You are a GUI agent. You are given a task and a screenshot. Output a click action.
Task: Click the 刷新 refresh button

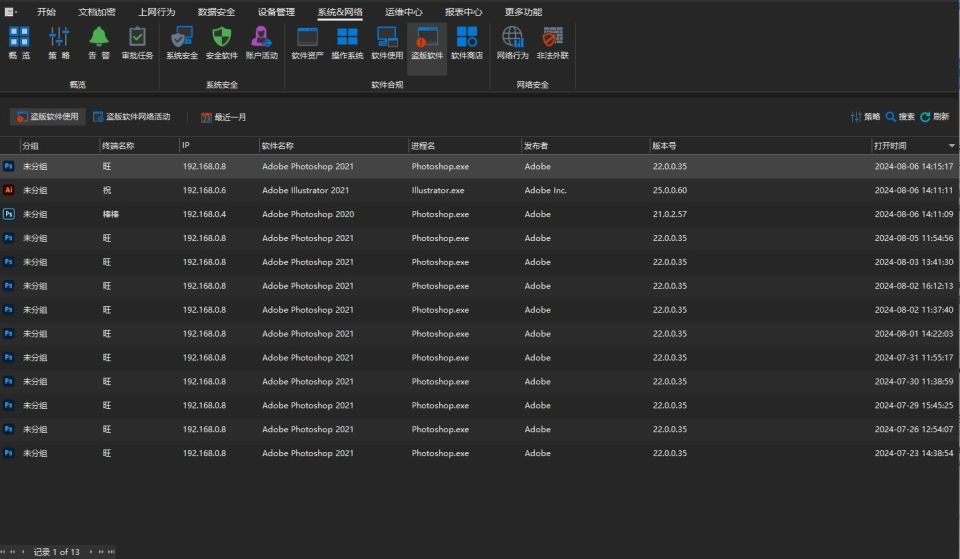935,116
